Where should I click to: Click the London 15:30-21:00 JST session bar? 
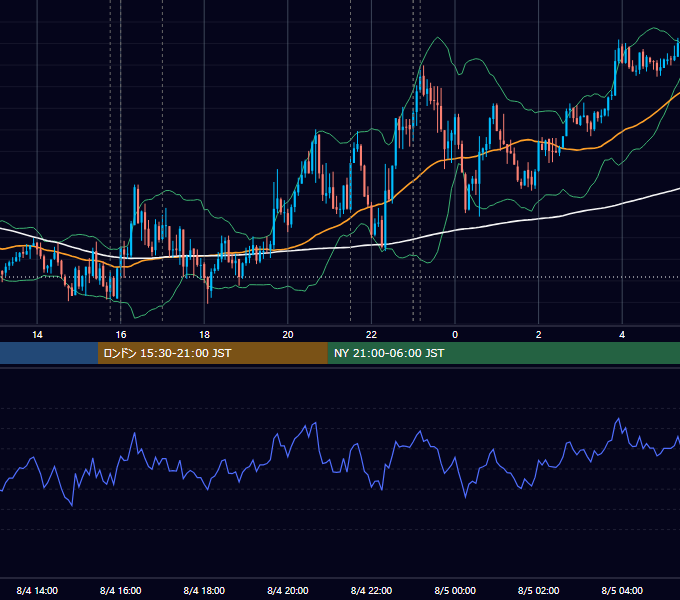(212, 353)
